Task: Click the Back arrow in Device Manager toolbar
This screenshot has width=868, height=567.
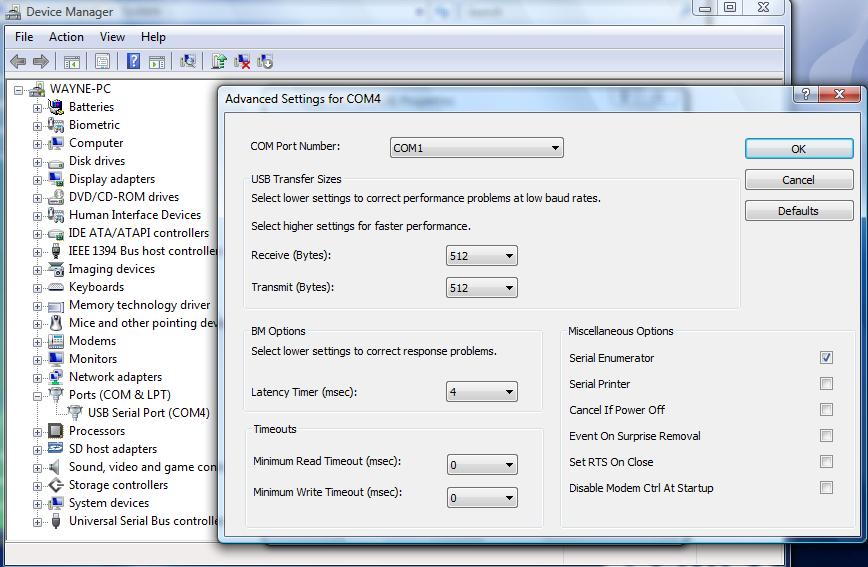Action: coord(18,61)
